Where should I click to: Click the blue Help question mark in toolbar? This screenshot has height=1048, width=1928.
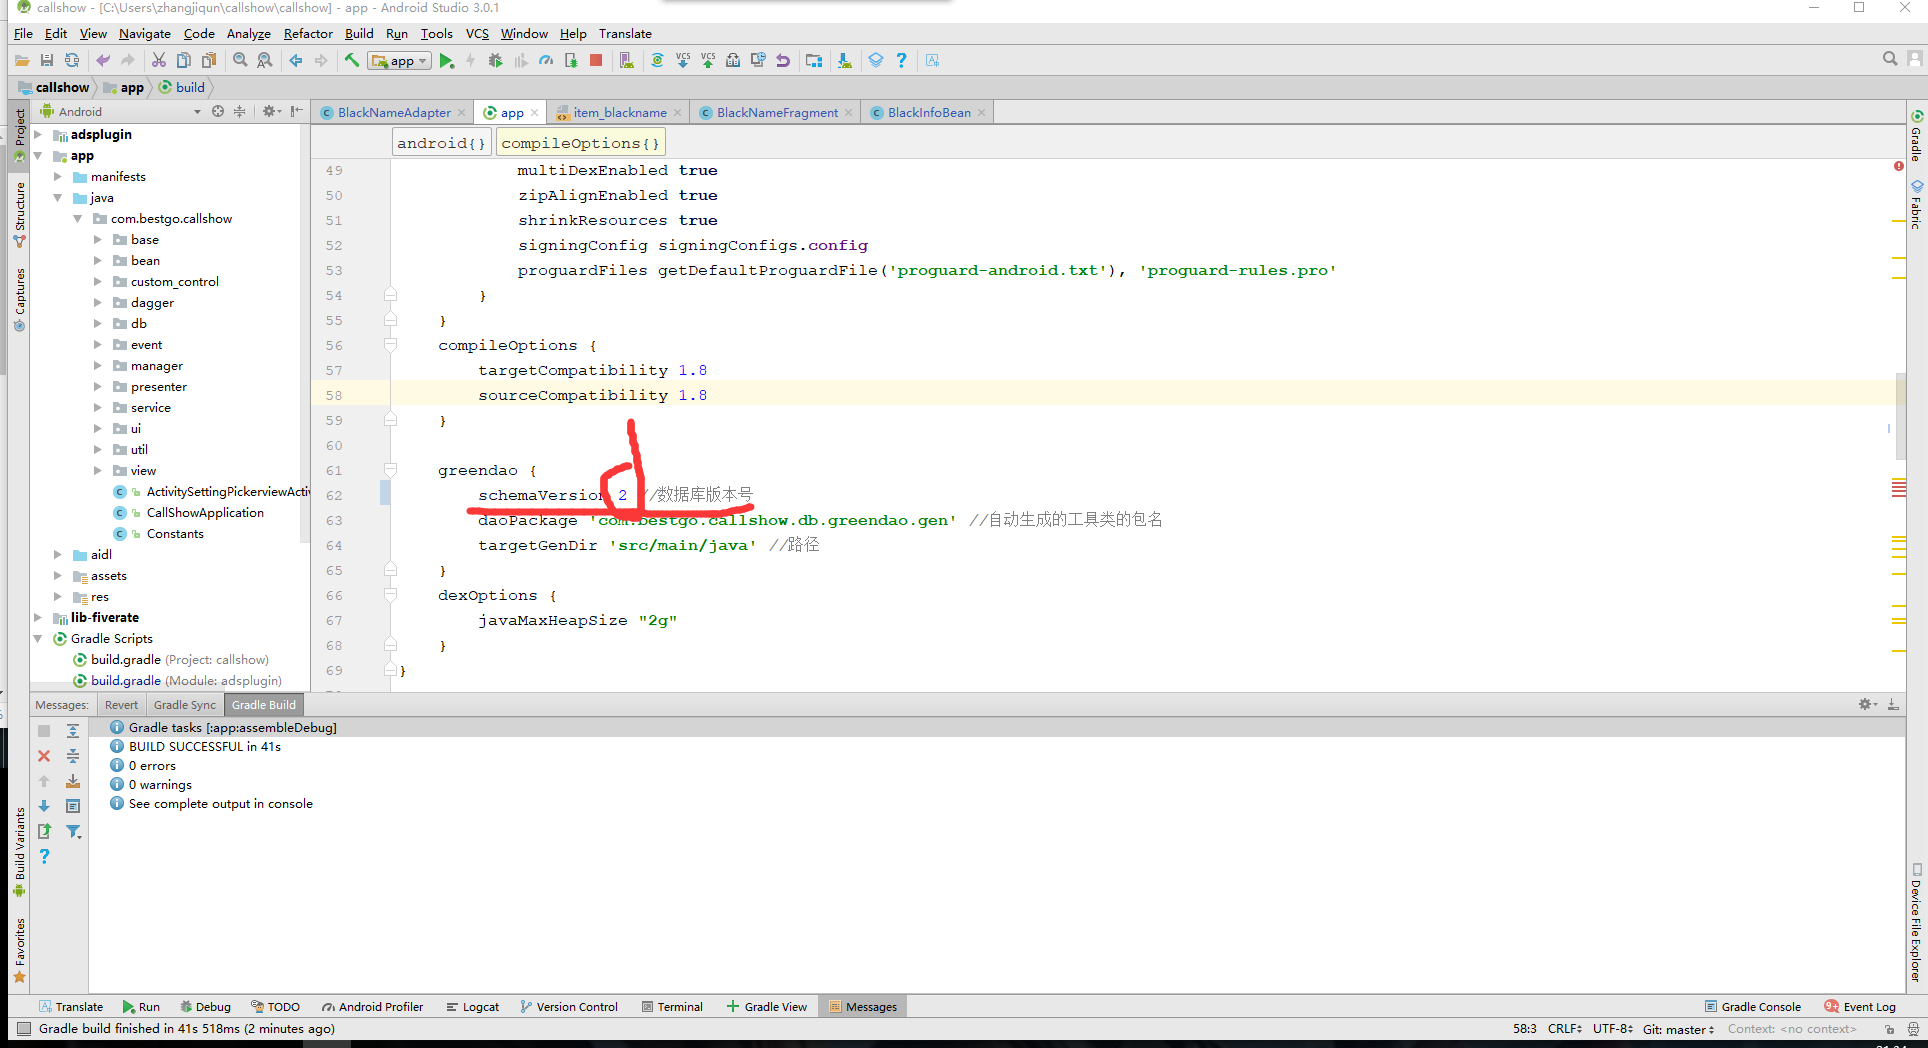[x=901, y=61]
